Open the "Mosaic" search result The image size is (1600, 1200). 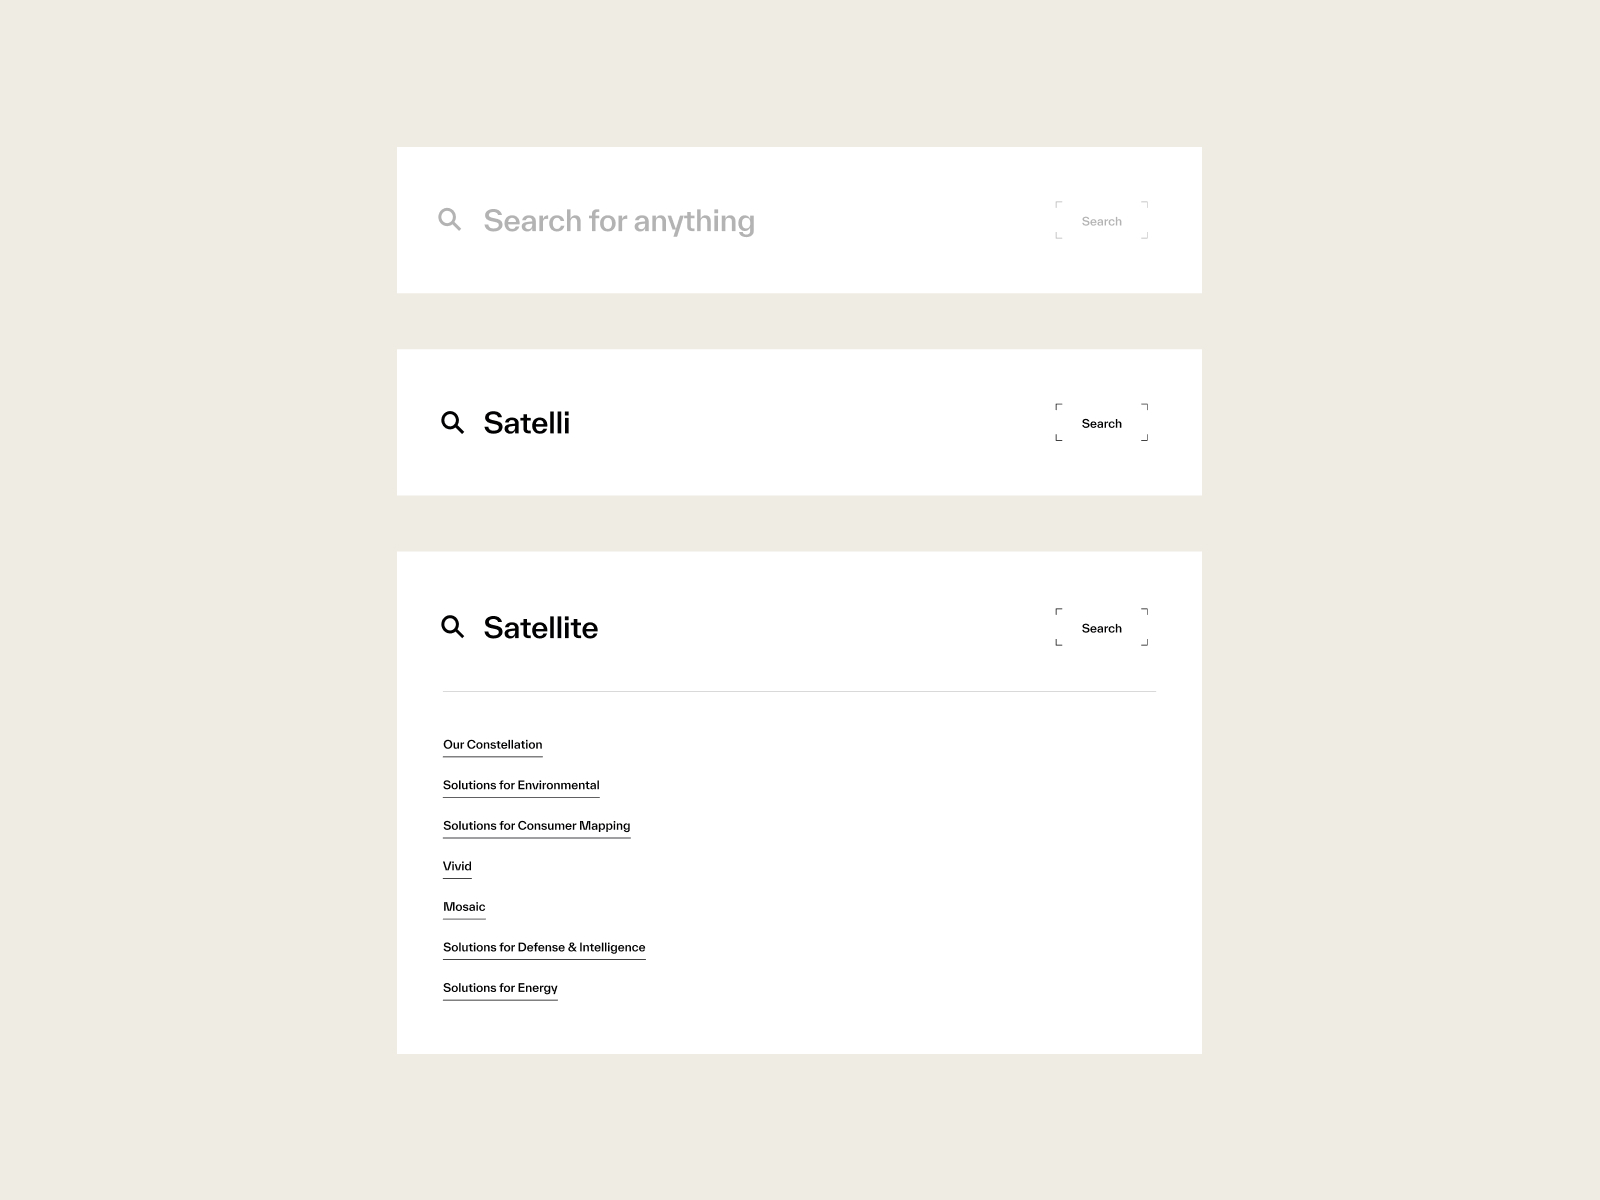point(464,907)
